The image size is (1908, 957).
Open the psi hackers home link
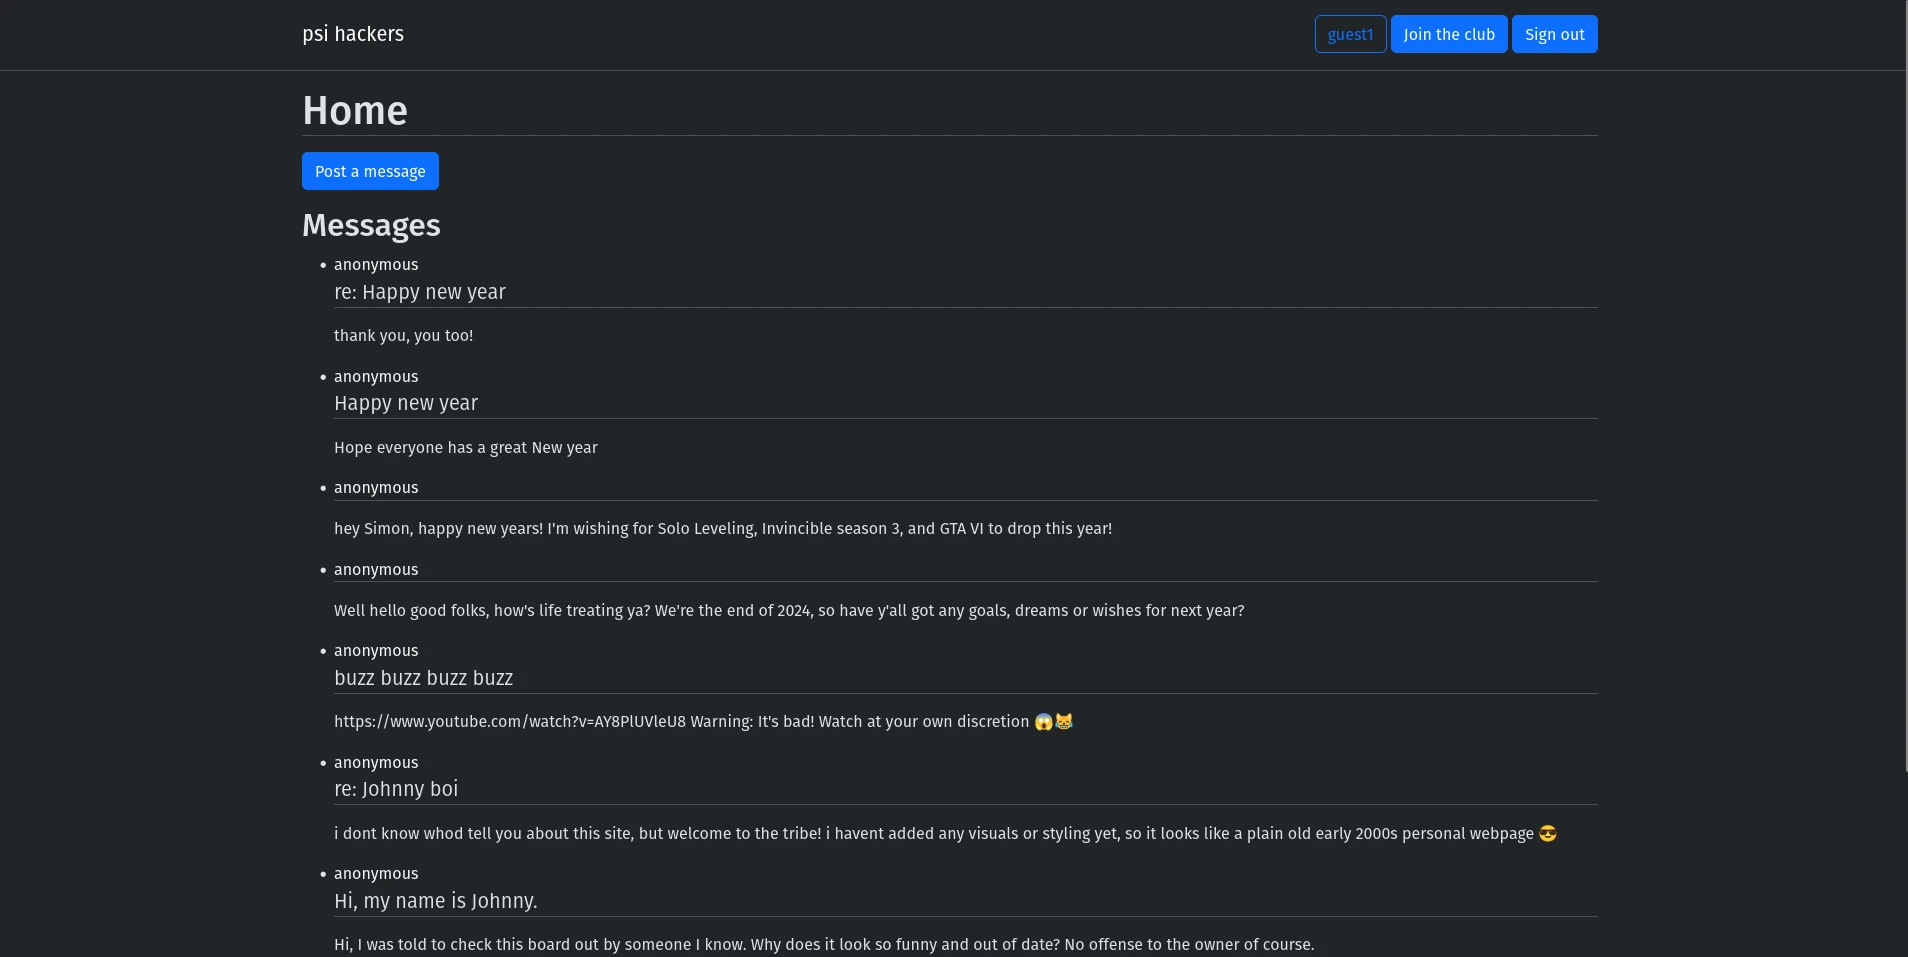click(x=353, y=34)
